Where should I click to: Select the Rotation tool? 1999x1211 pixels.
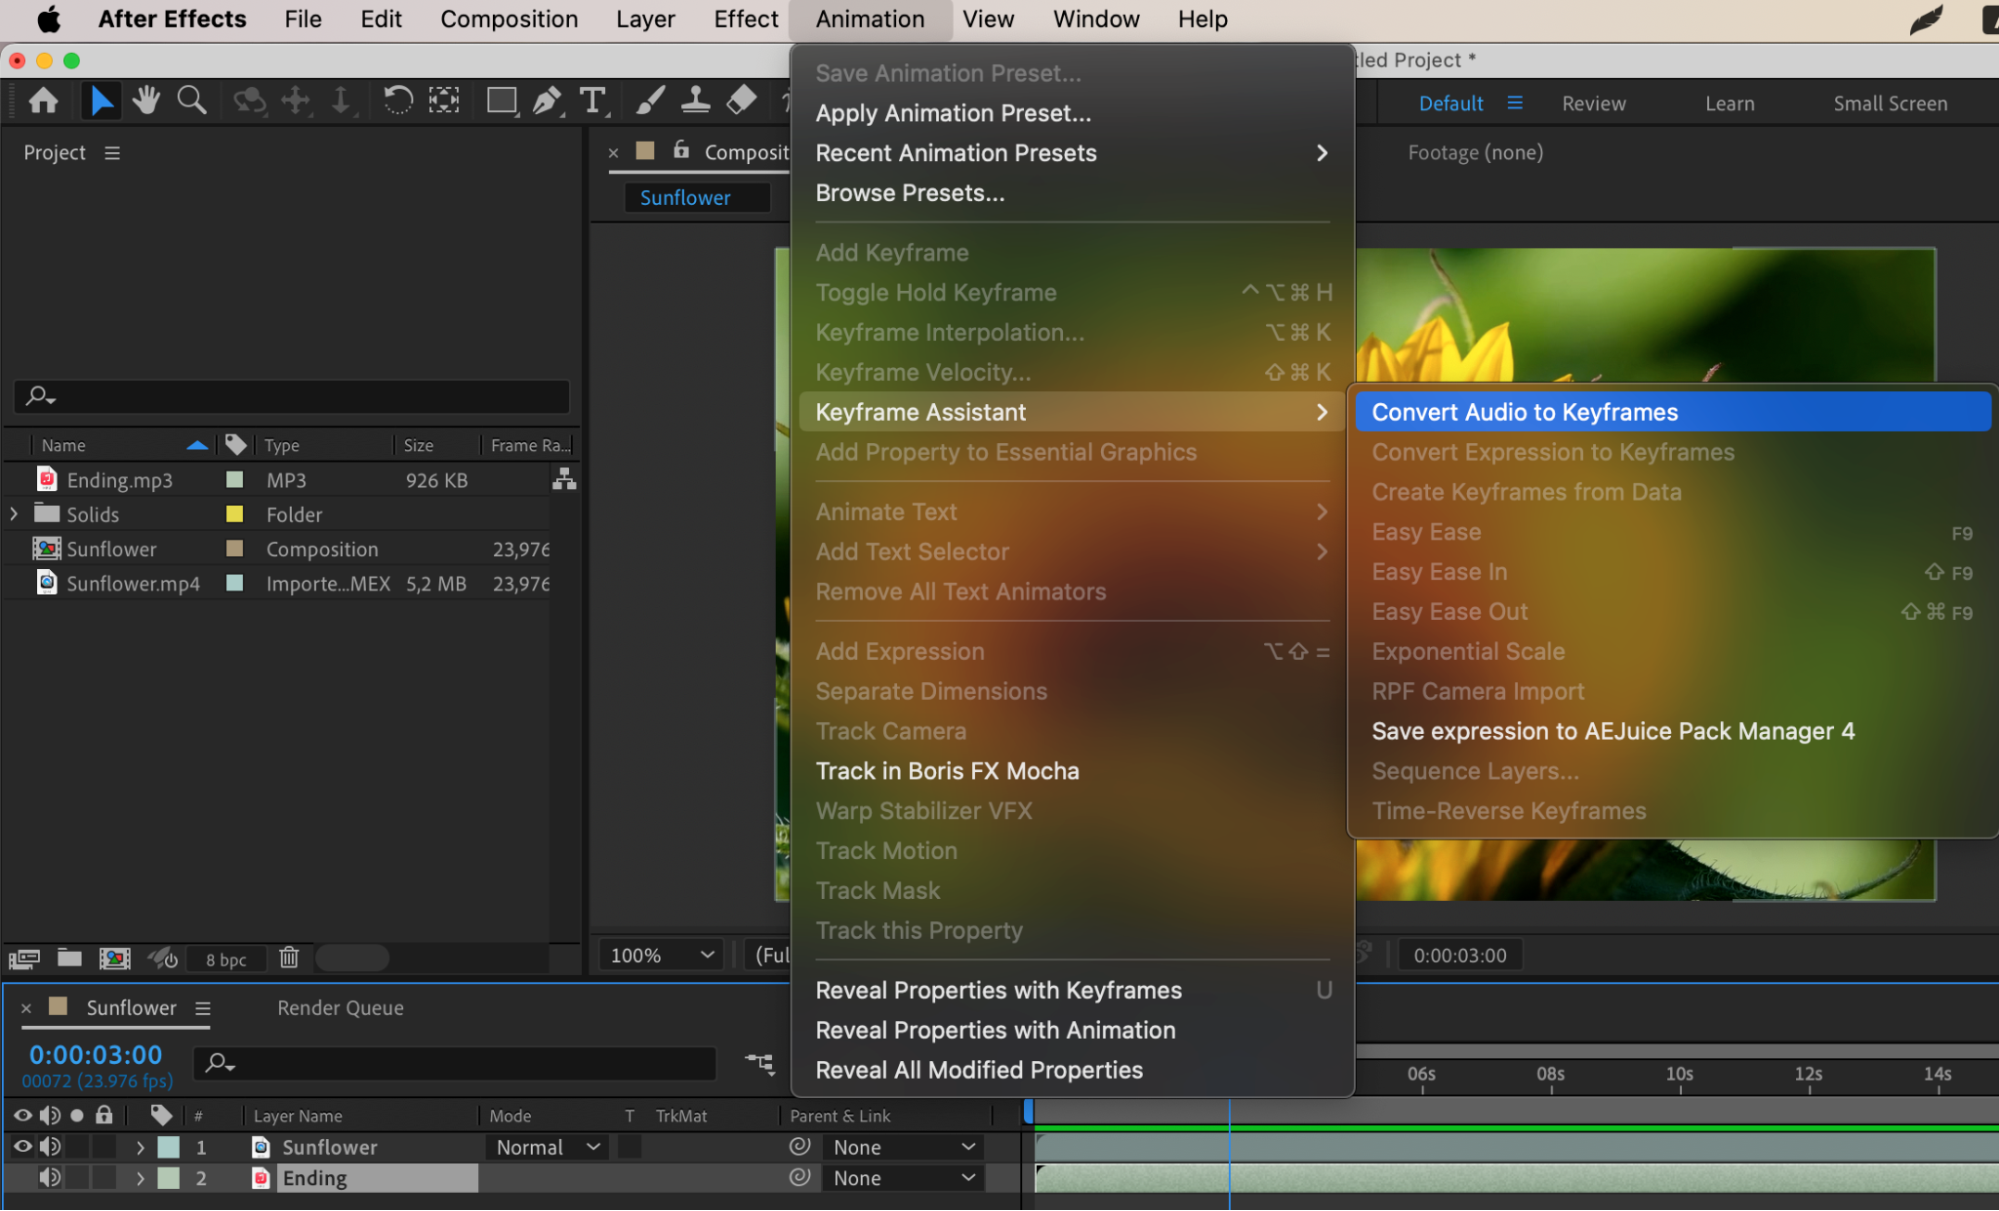[x=398, y=100]
